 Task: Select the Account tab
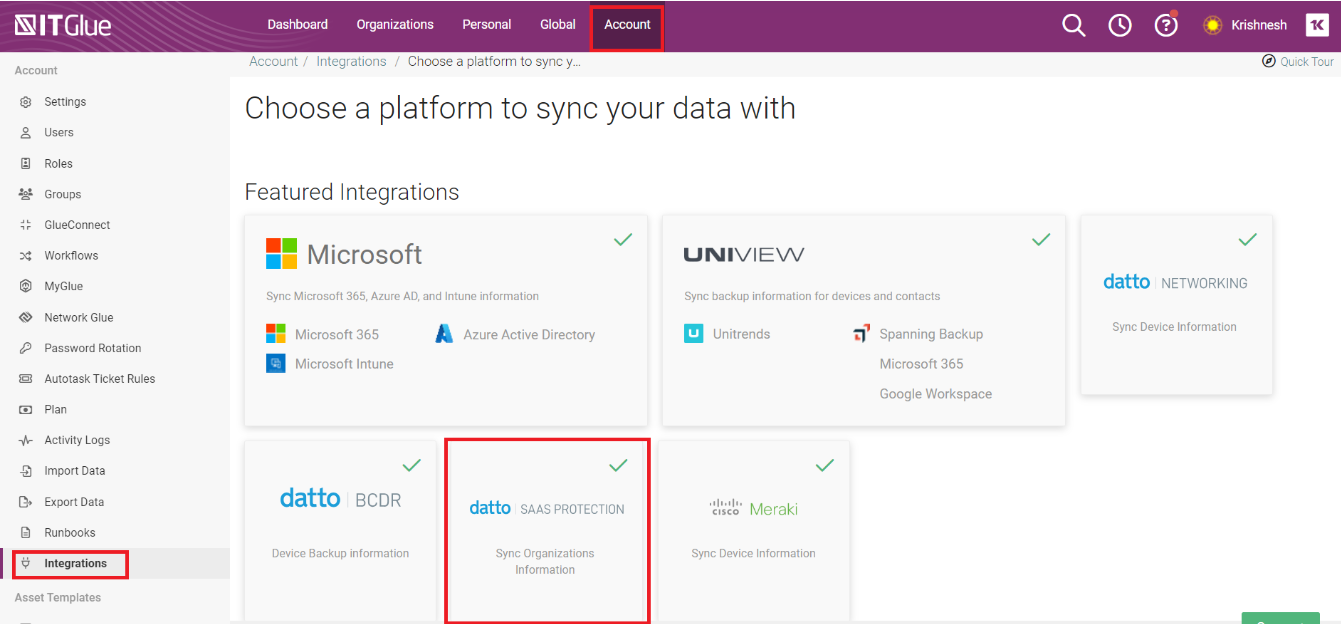pyautogui.click(x=627, y=27)
